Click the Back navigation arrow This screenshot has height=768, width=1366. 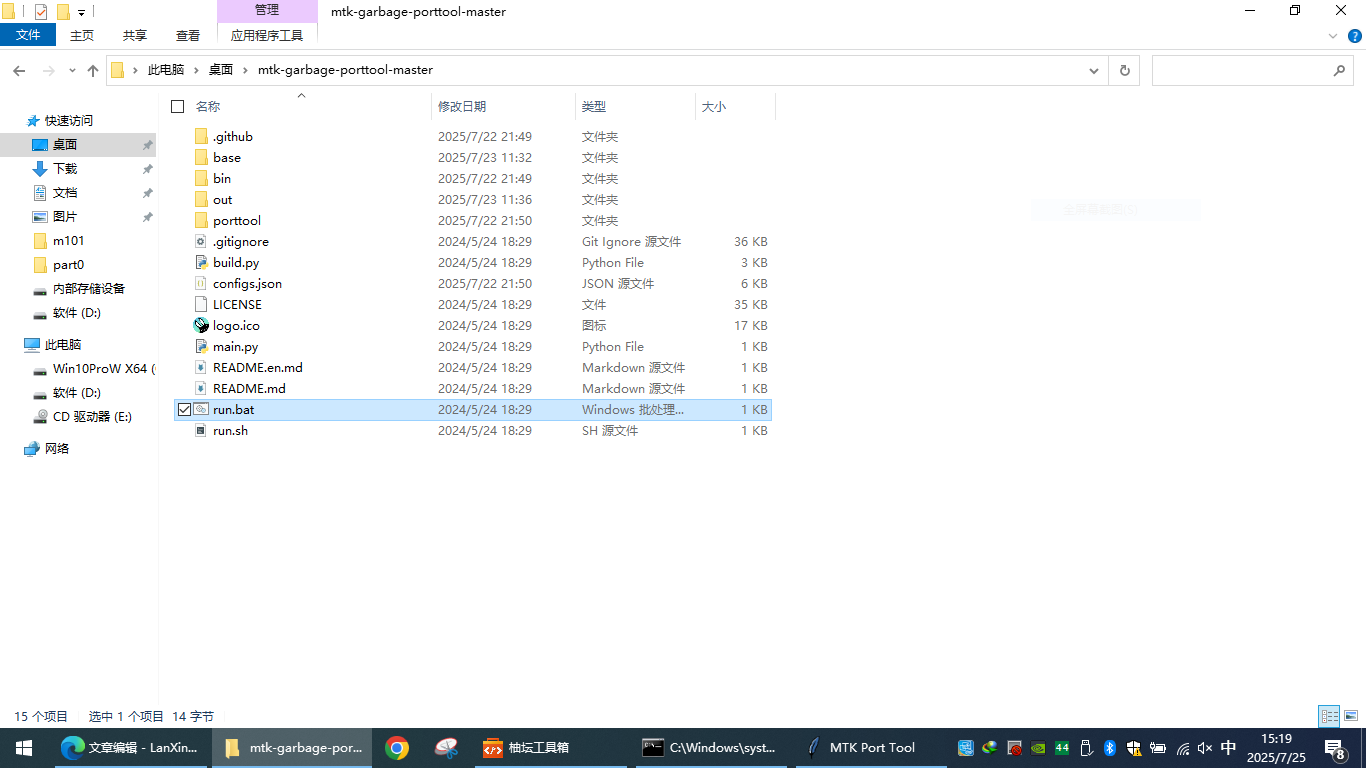pos(19,71)
